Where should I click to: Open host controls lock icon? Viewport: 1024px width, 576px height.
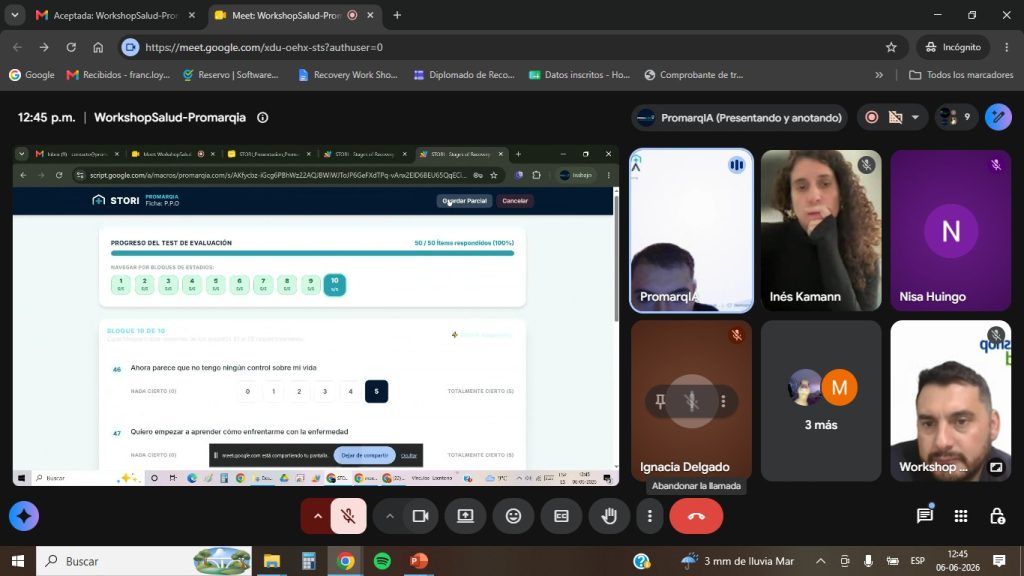tap(997, 516)
